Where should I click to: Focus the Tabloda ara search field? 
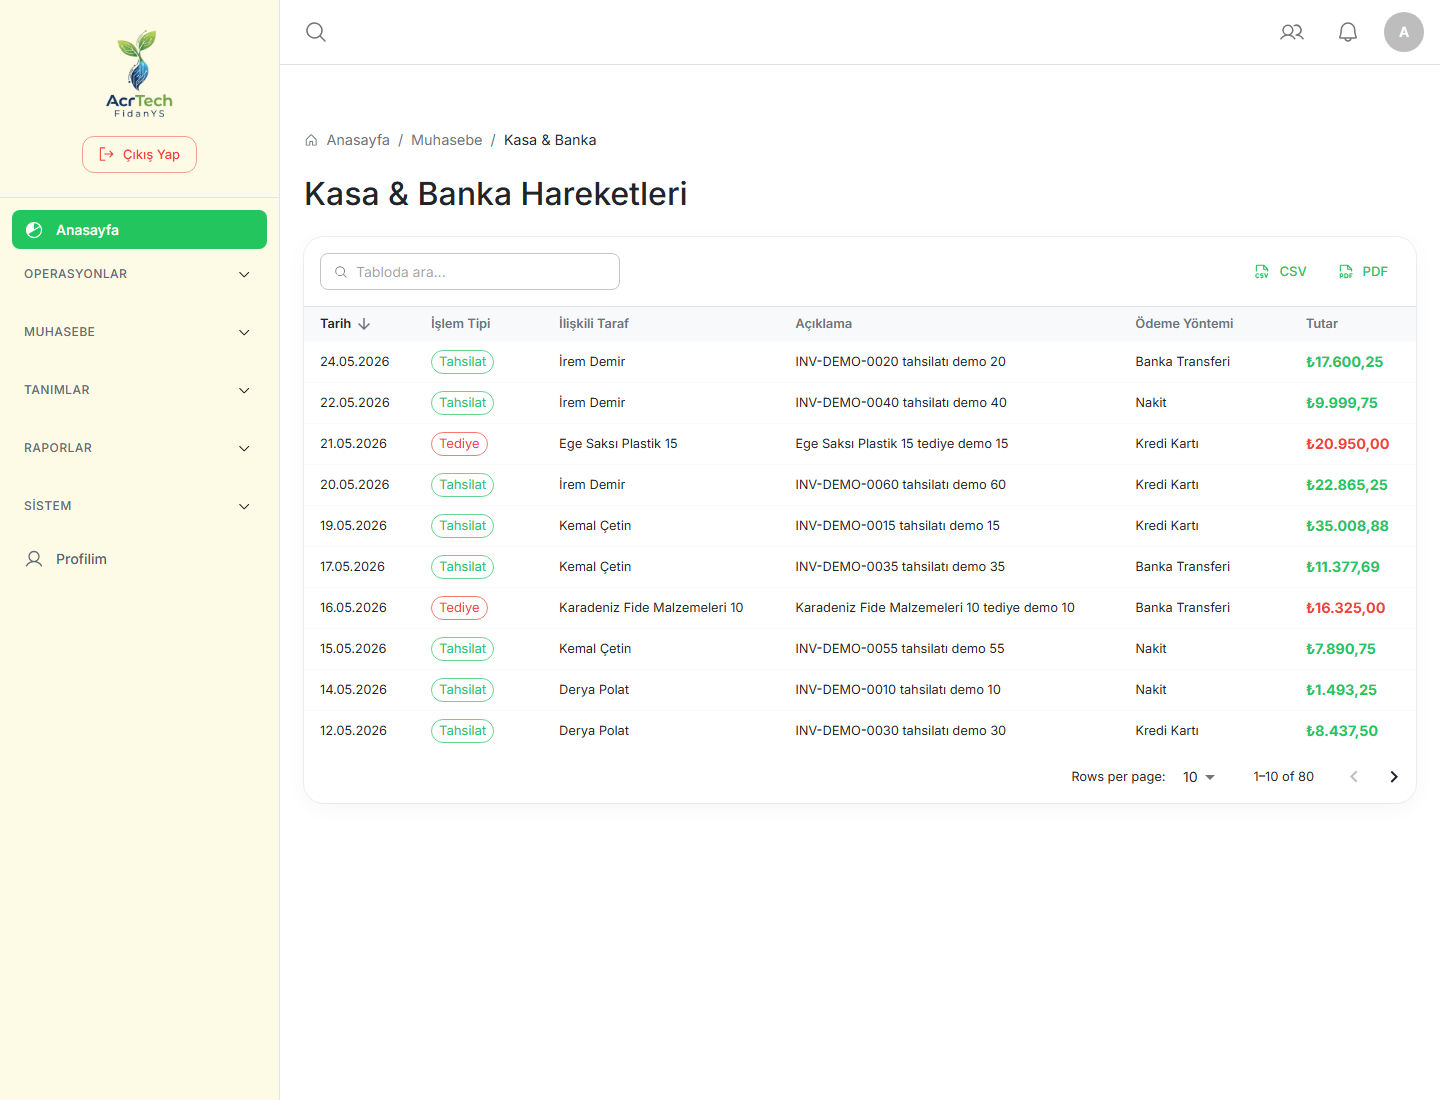(x=470, y=272)
